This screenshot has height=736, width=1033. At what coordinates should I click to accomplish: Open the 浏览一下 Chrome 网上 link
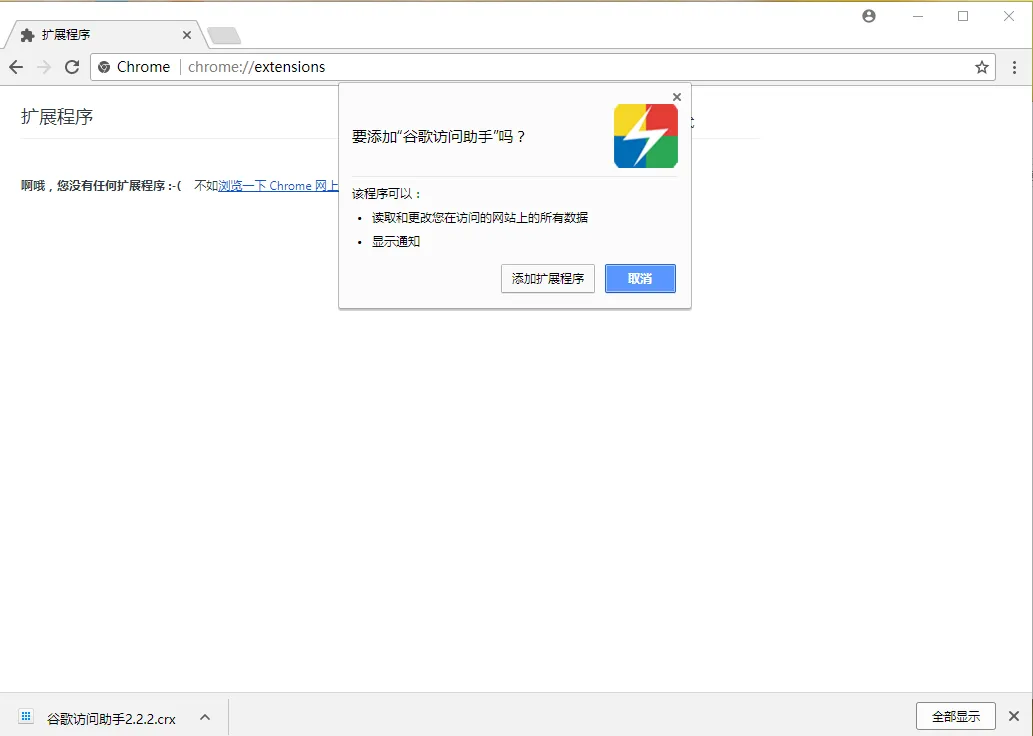click(278, 186)
